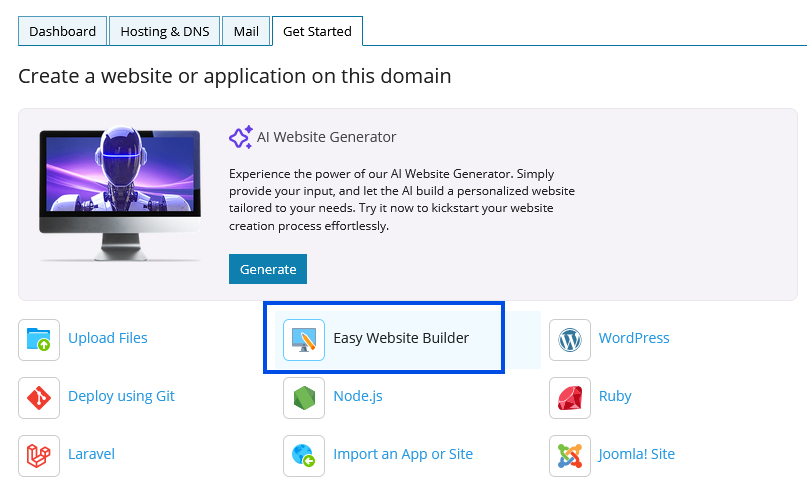The width and height of the screenshot is (807, 490).
Task: Follow the Deploy using Git link
Action: 121,396
